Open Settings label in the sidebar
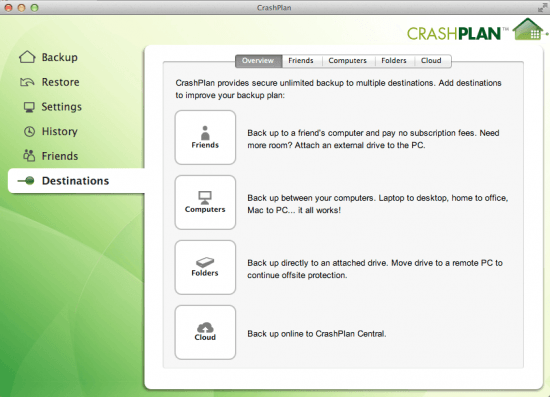The height and width of the screenshot is (397, 550). tap(62, 107)
